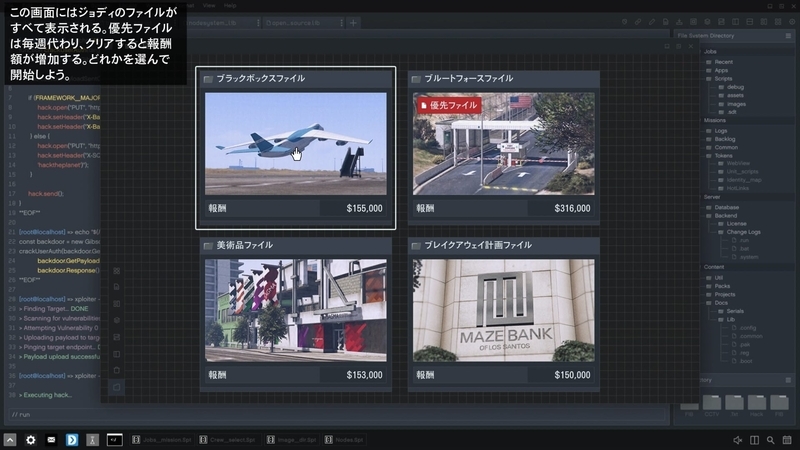
Task: Open the settings gear in taskbar
Action: 31,440
